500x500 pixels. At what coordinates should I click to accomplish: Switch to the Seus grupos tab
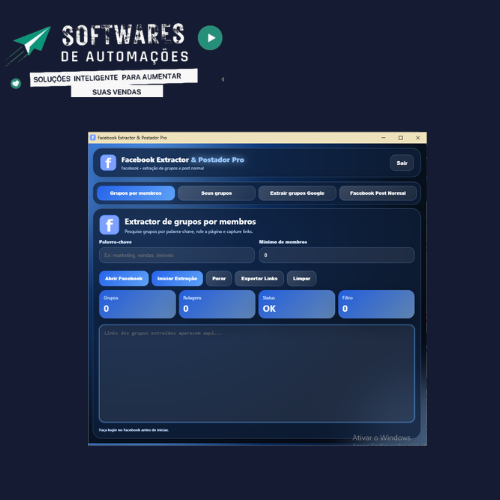[x=217, y=193]
